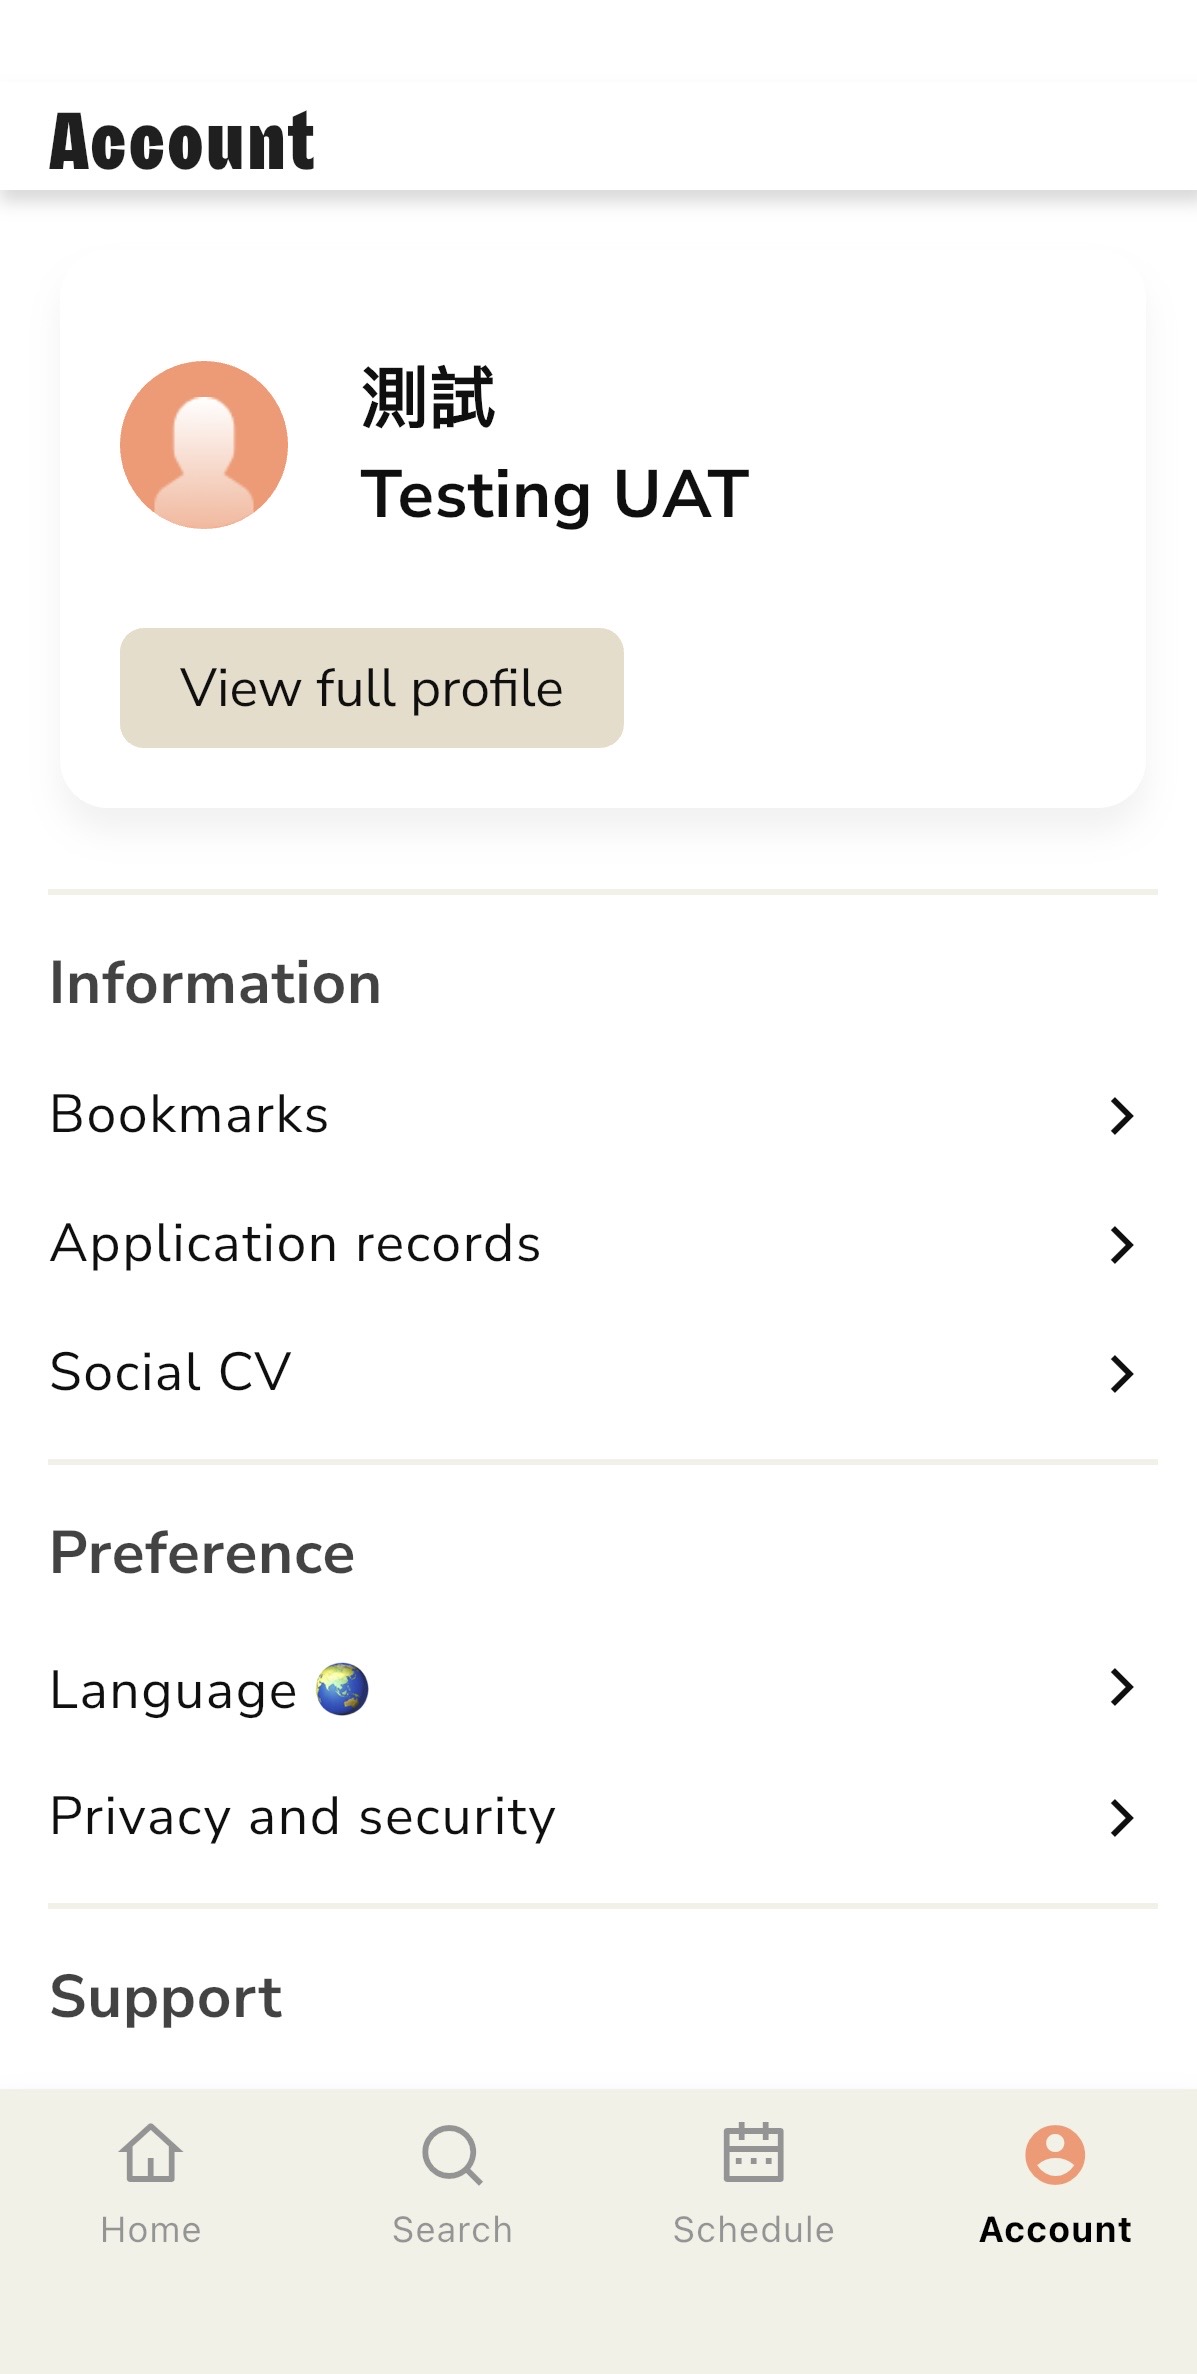This screenshot has width=1197, height=2374.
Task: Click the View full profile button
Action: (371, 688)
